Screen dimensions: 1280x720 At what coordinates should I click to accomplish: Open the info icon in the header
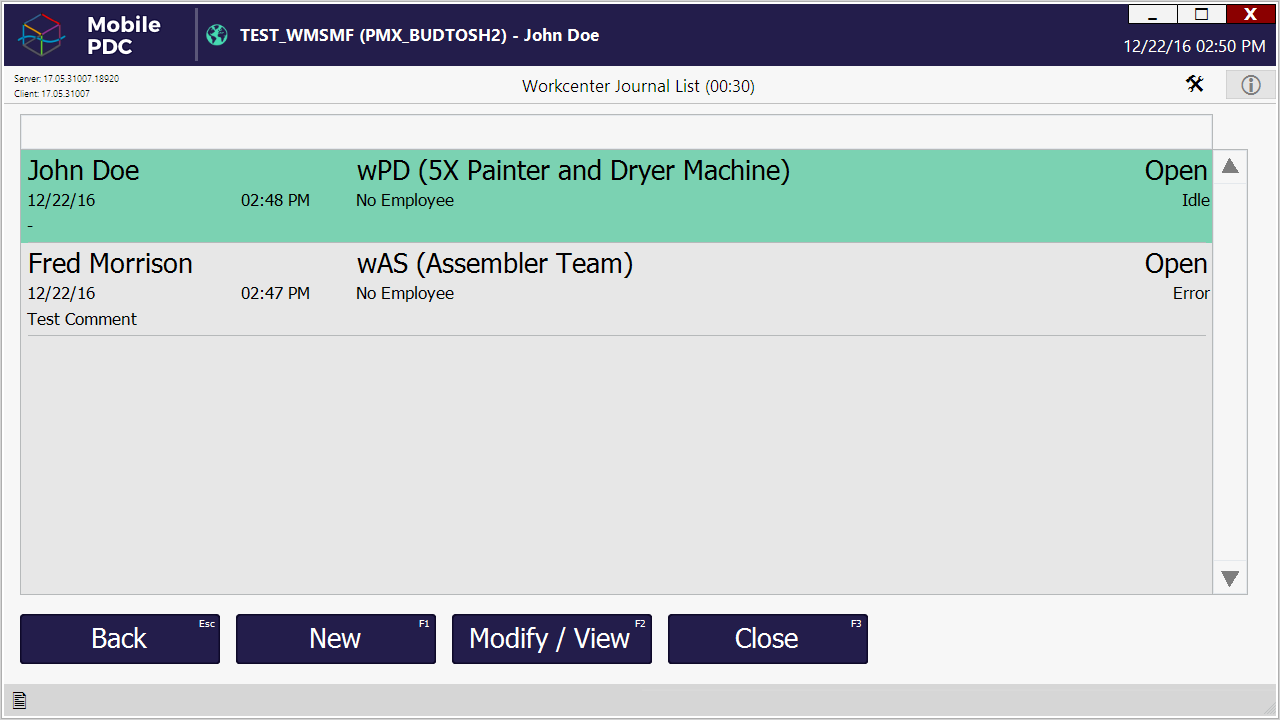(x=1250, y=85)
